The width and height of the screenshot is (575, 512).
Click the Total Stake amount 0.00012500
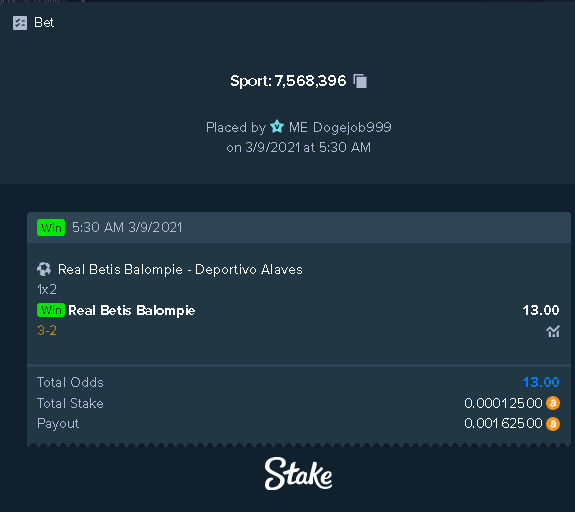coord(503,403)
